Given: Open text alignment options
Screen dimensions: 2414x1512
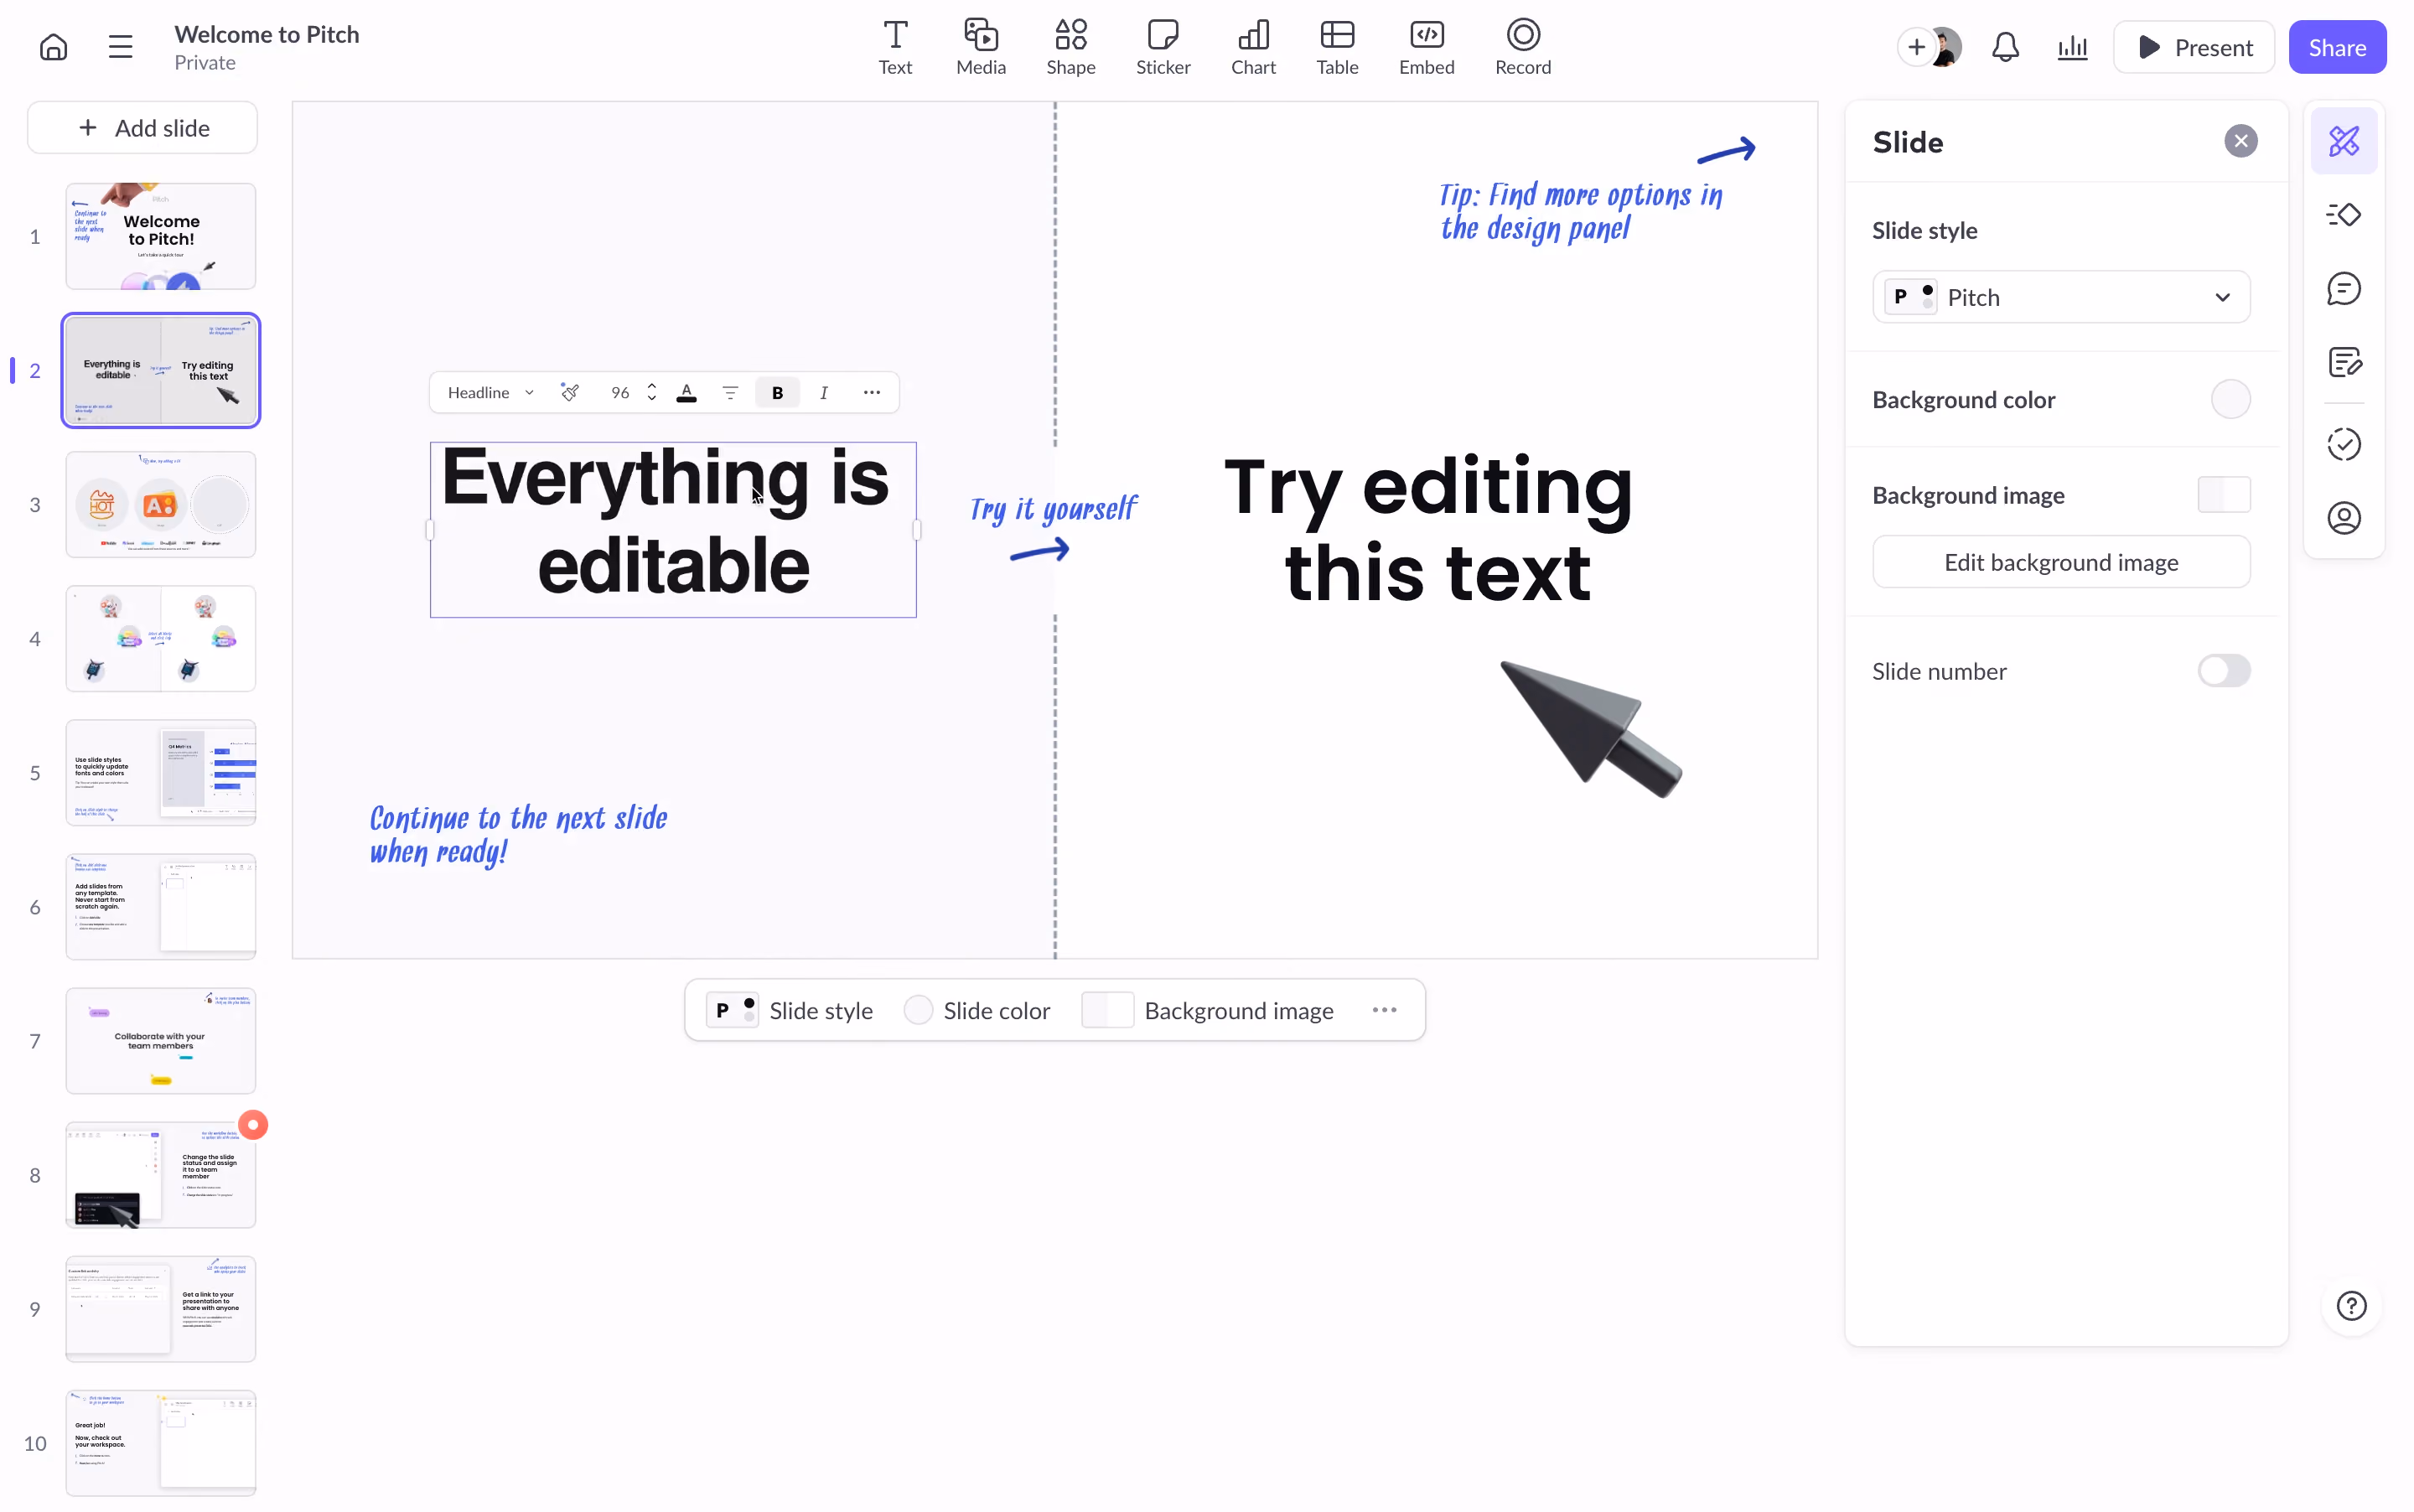Looking at the screenshot, I should coord(730,392).
